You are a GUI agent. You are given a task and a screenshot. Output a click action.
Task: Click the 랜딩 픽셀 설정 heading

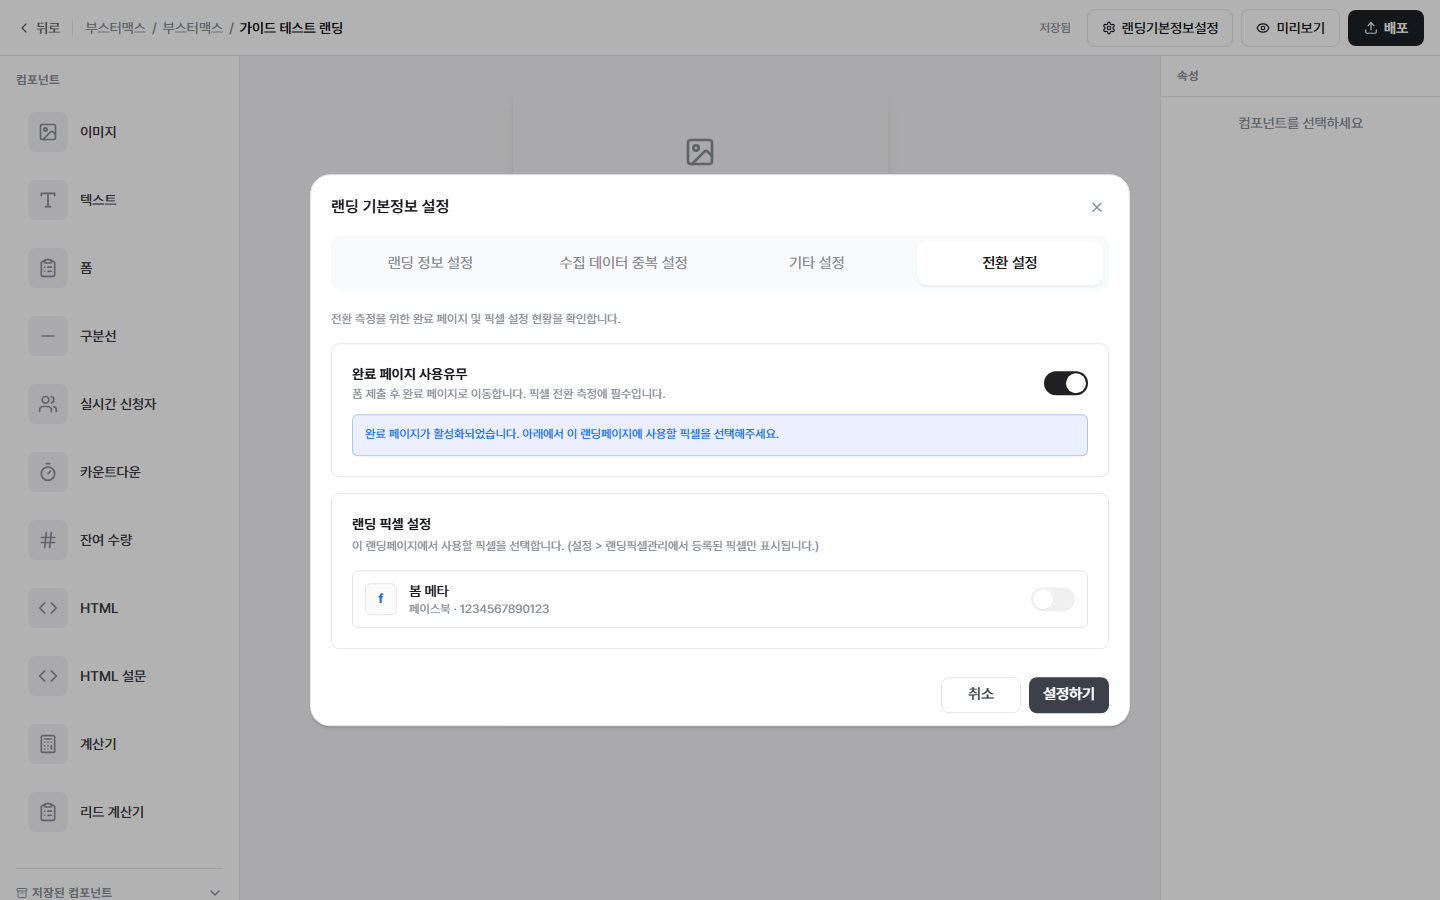pyautogui.click(x=391, y=524)
